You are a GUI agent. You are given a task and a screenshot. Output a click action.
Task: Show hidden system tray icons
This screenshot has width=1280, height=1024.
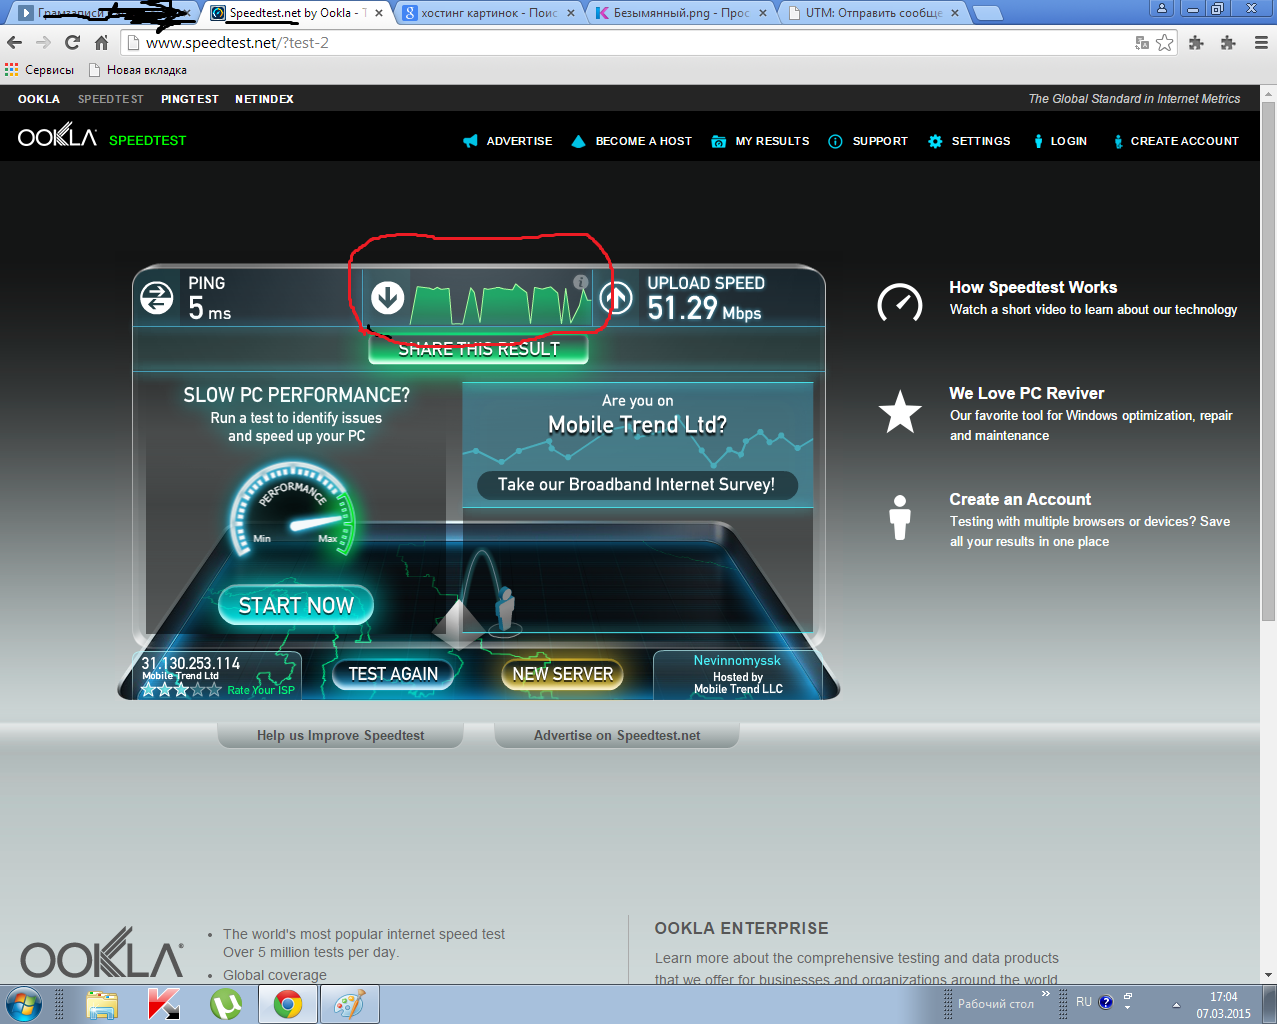click(1176, 1004)
